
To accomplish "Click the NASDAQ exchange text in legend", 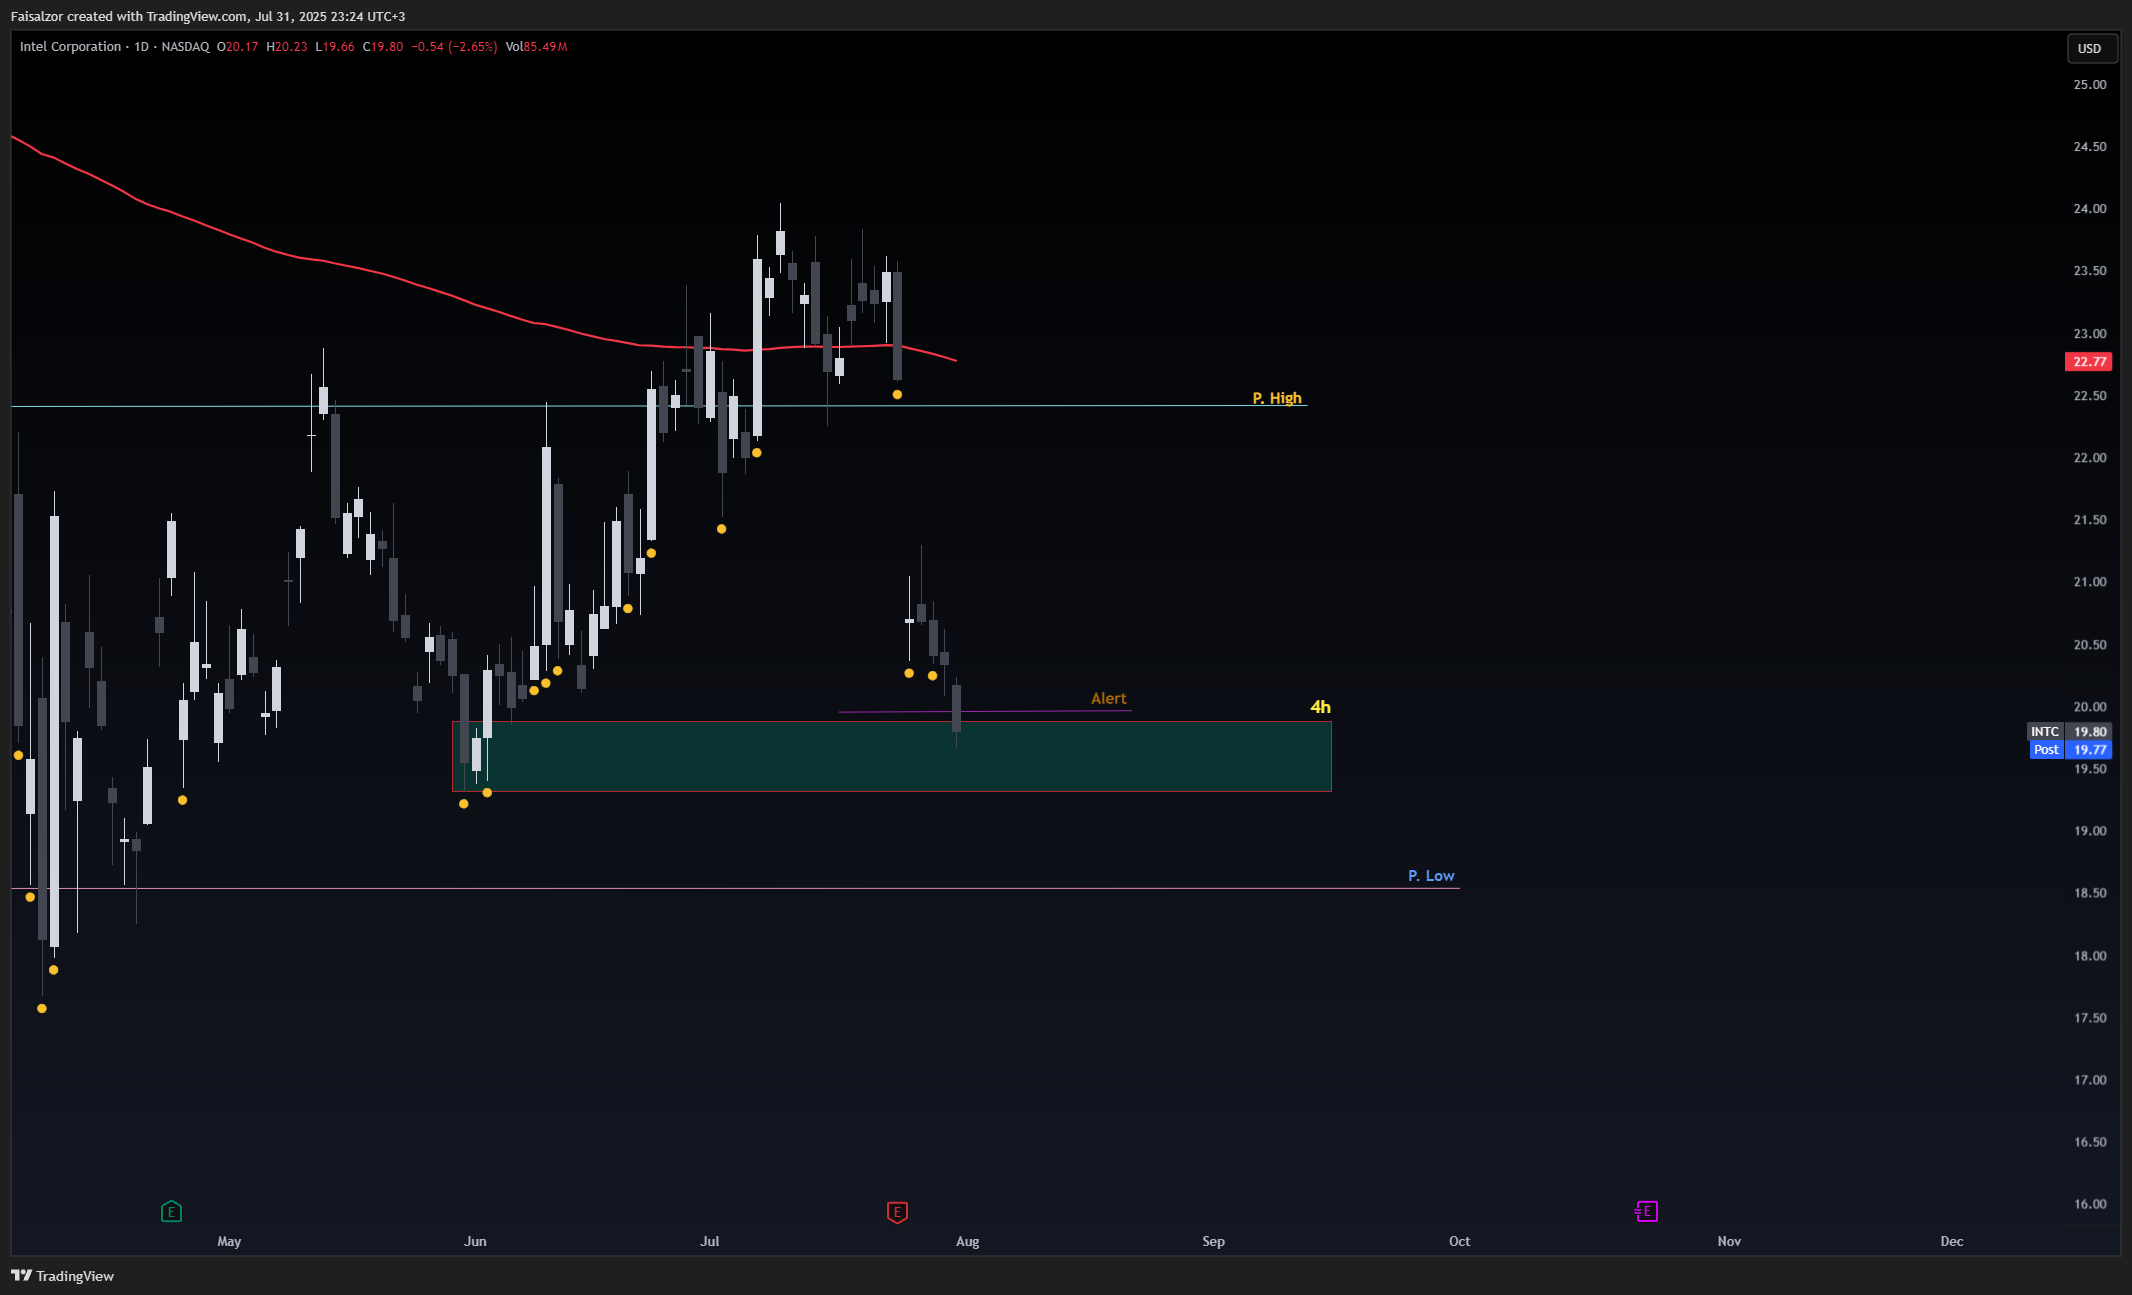I will pyautogui.click(x=185, y=47).
